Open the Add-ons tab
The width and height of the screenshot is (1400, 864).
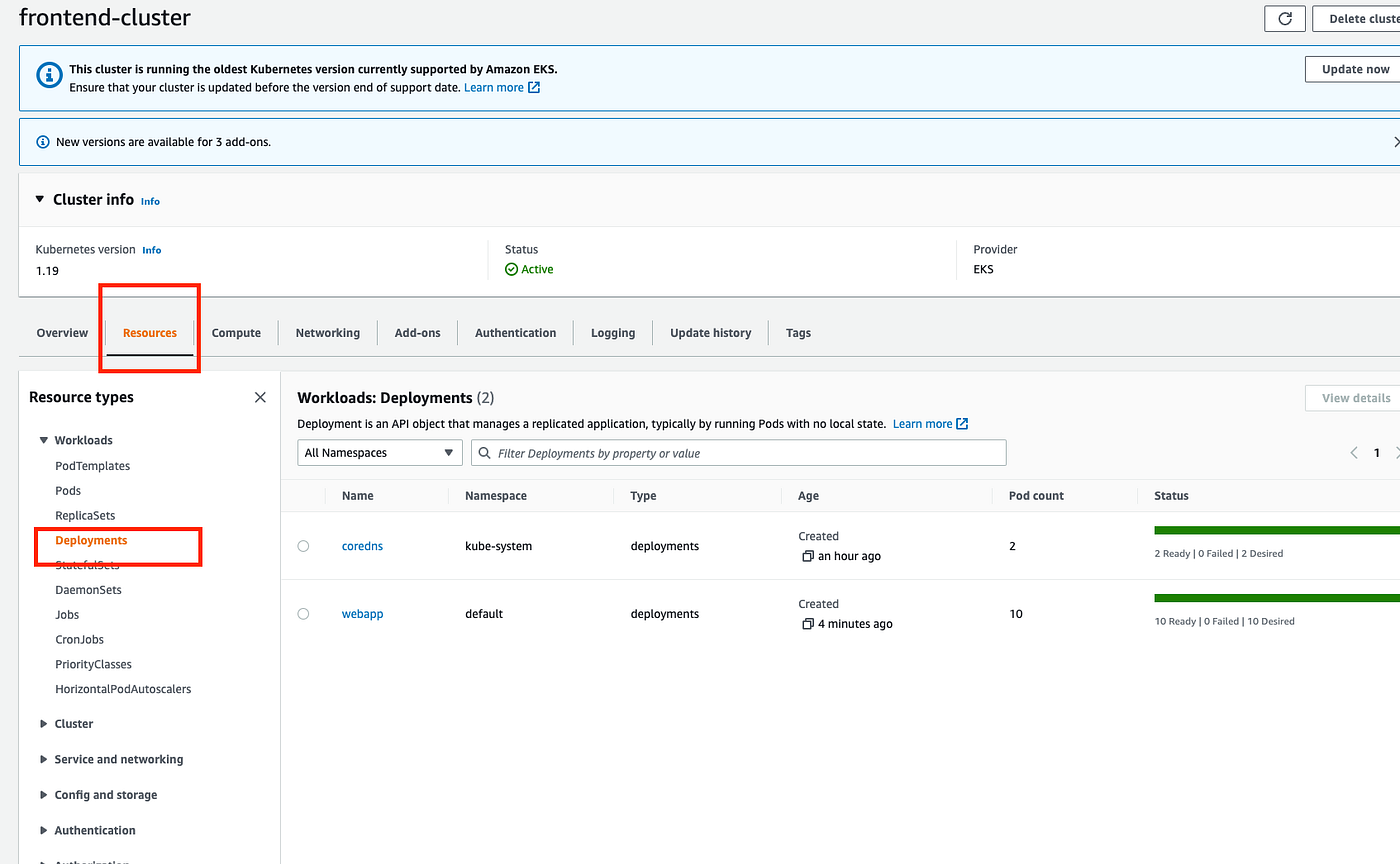pyautogui.click(x=417, y=332)
